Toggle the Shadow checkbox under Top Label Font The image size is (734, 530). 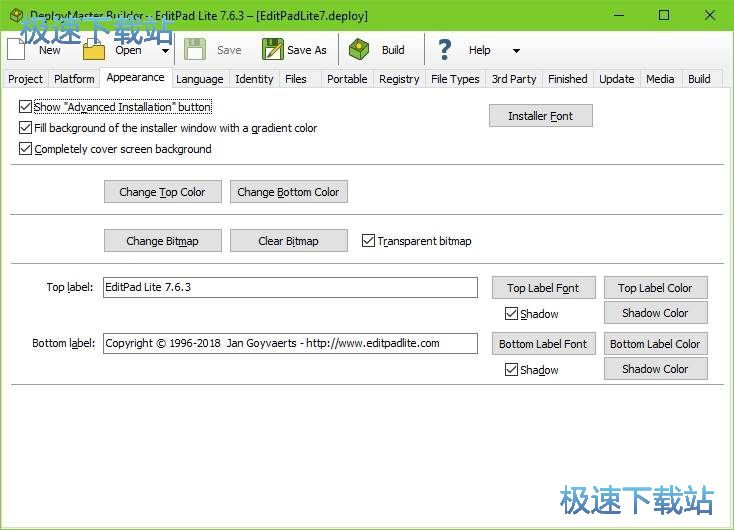[511, 314]
